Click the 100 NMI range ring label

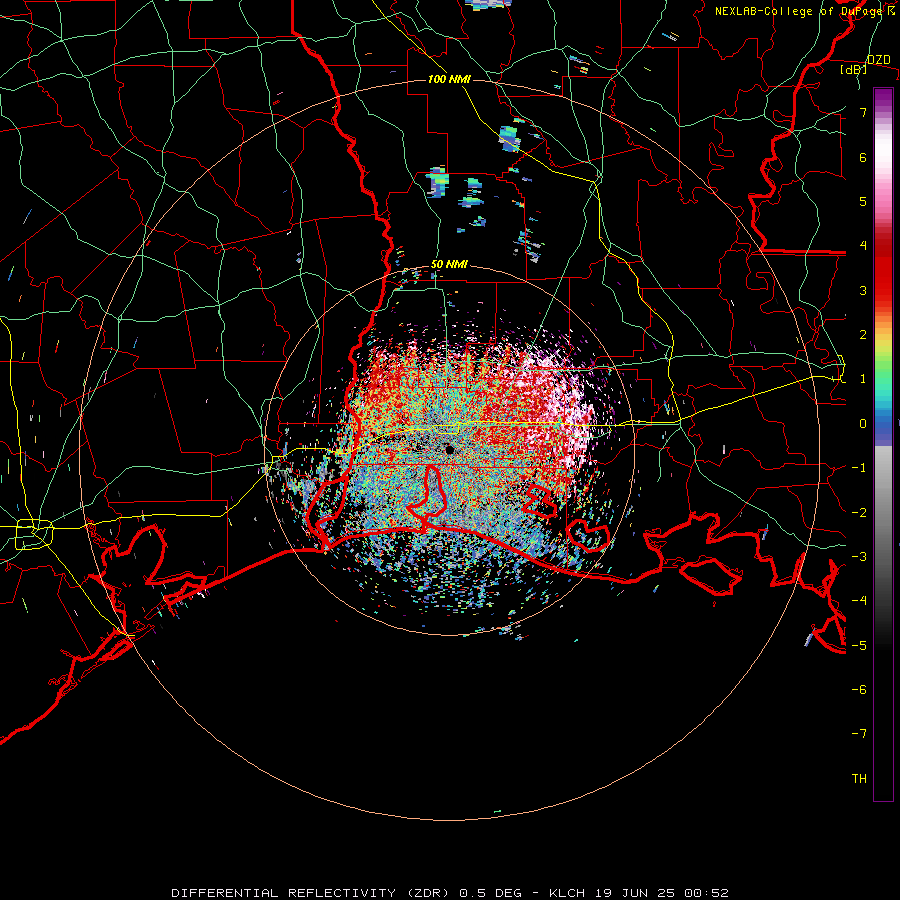[x=449, y=79]
